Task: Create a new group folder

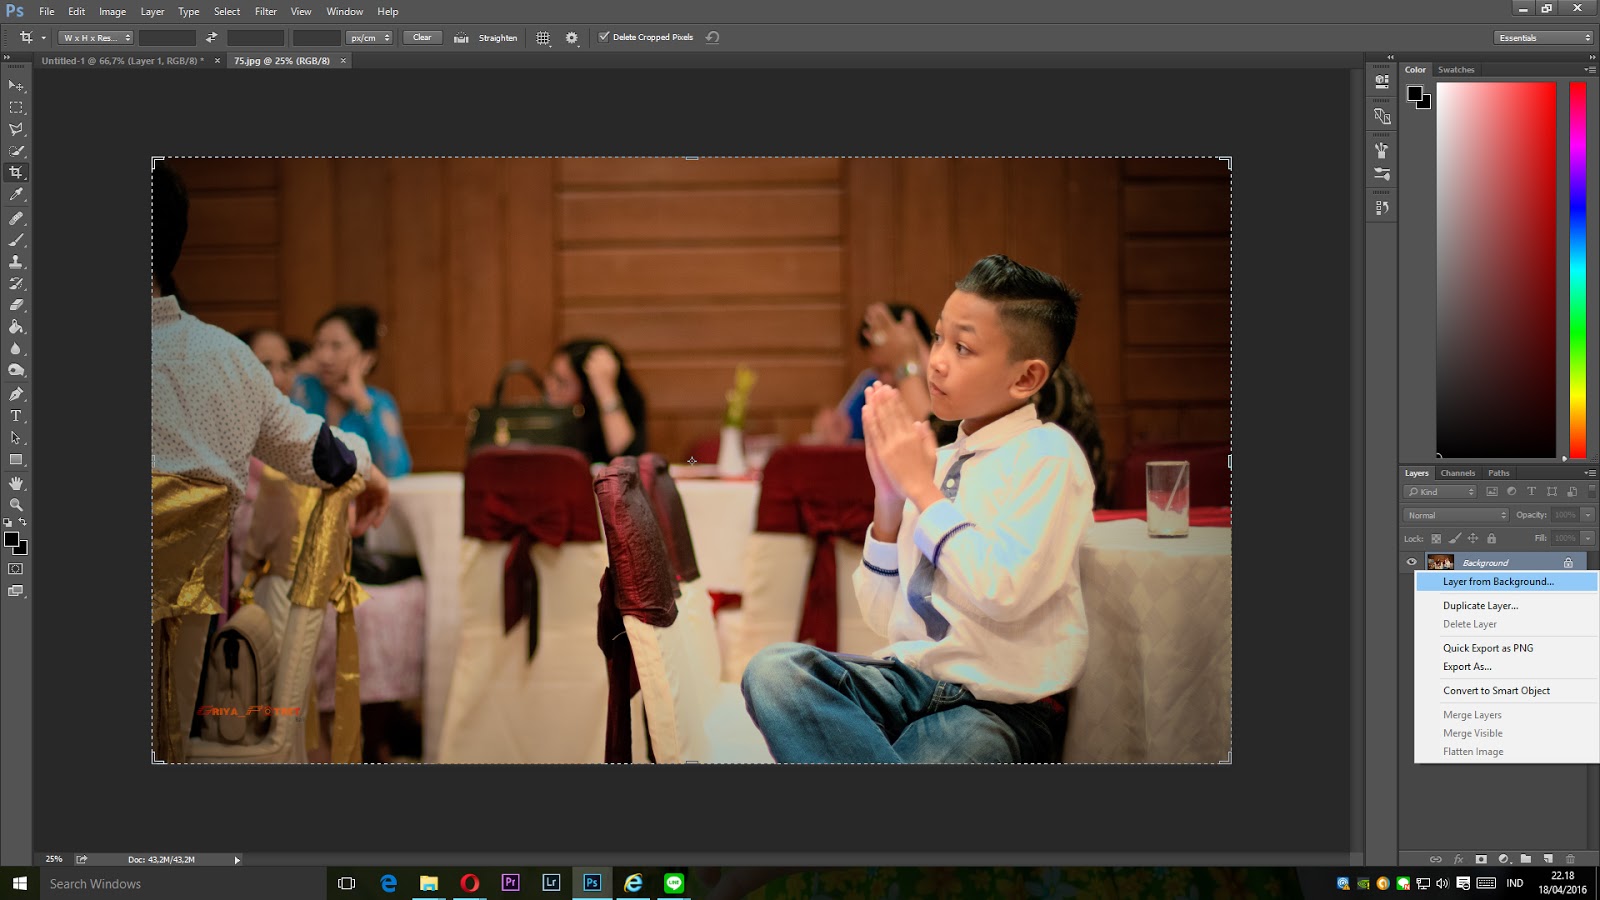Action: [x=1526, y=859]
